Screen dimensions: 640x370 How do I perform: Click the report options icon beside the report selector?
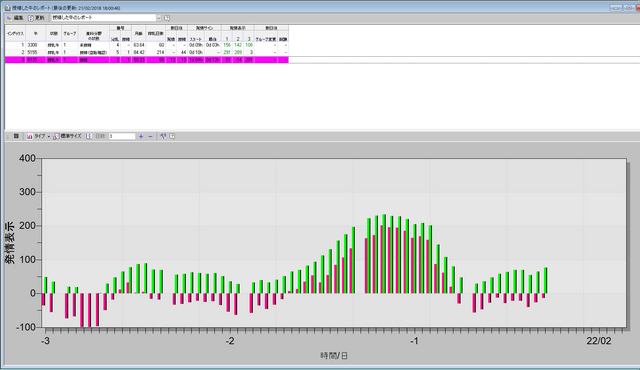(x=167, y=18)
